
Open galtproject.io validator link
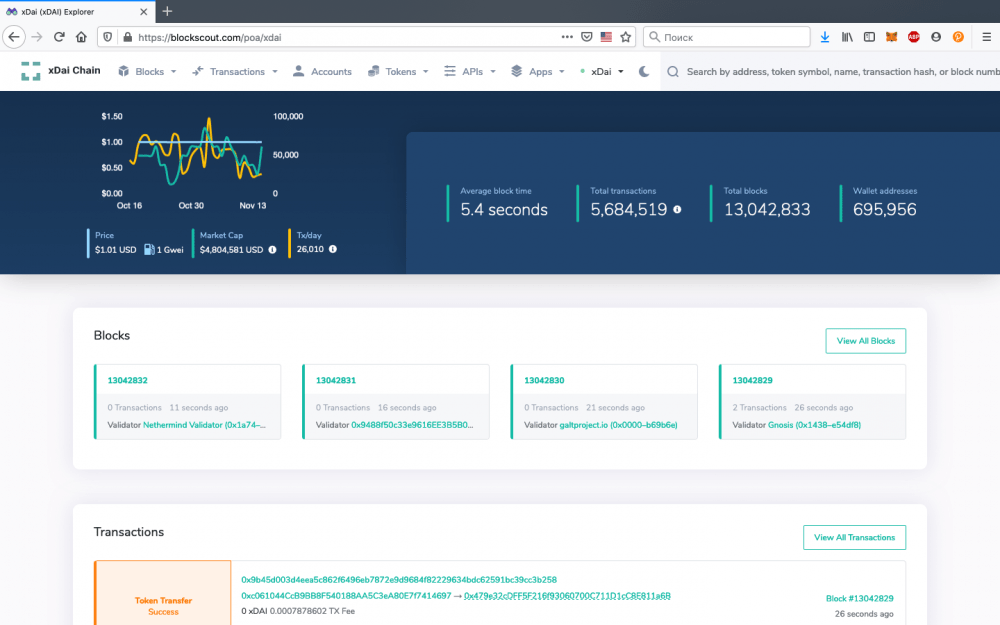(619, 425)
